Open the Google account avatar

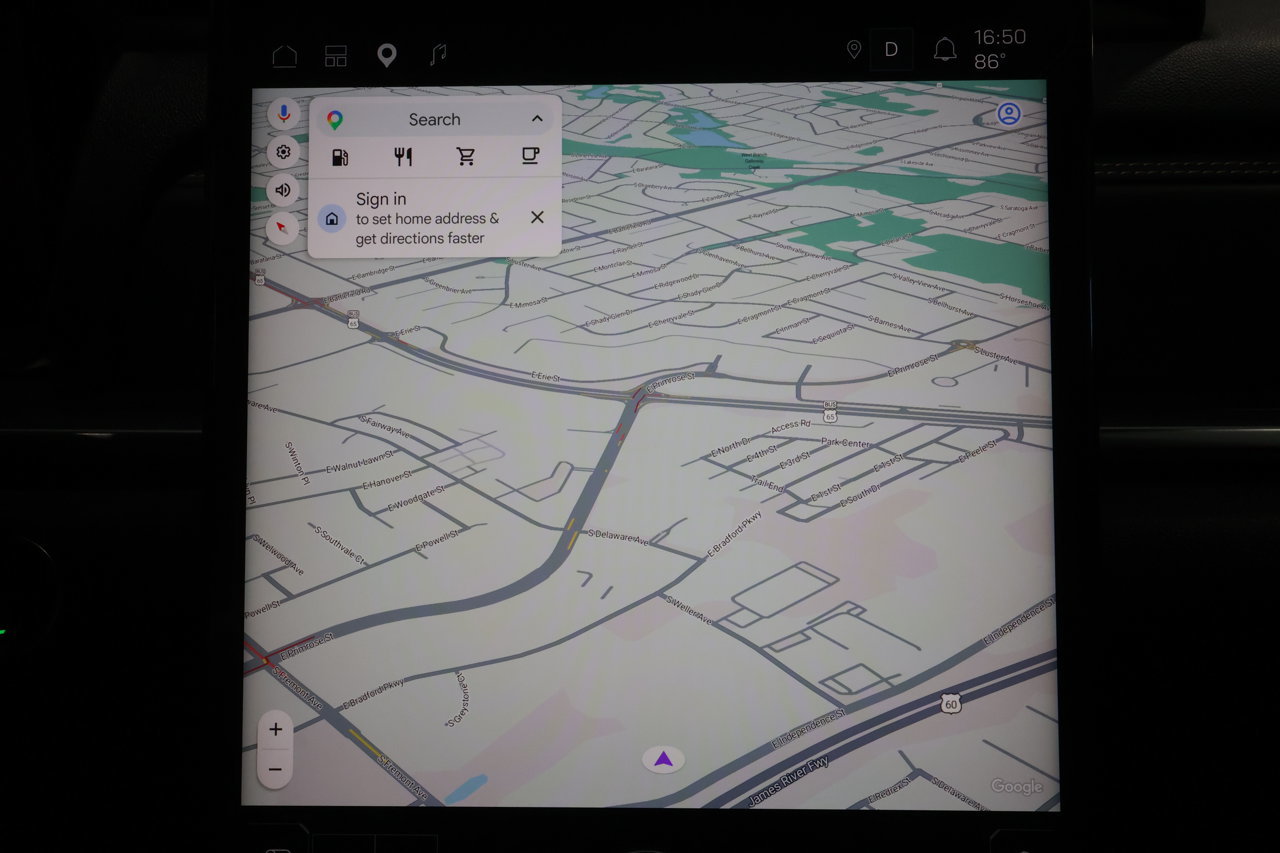pos(1009,114)
